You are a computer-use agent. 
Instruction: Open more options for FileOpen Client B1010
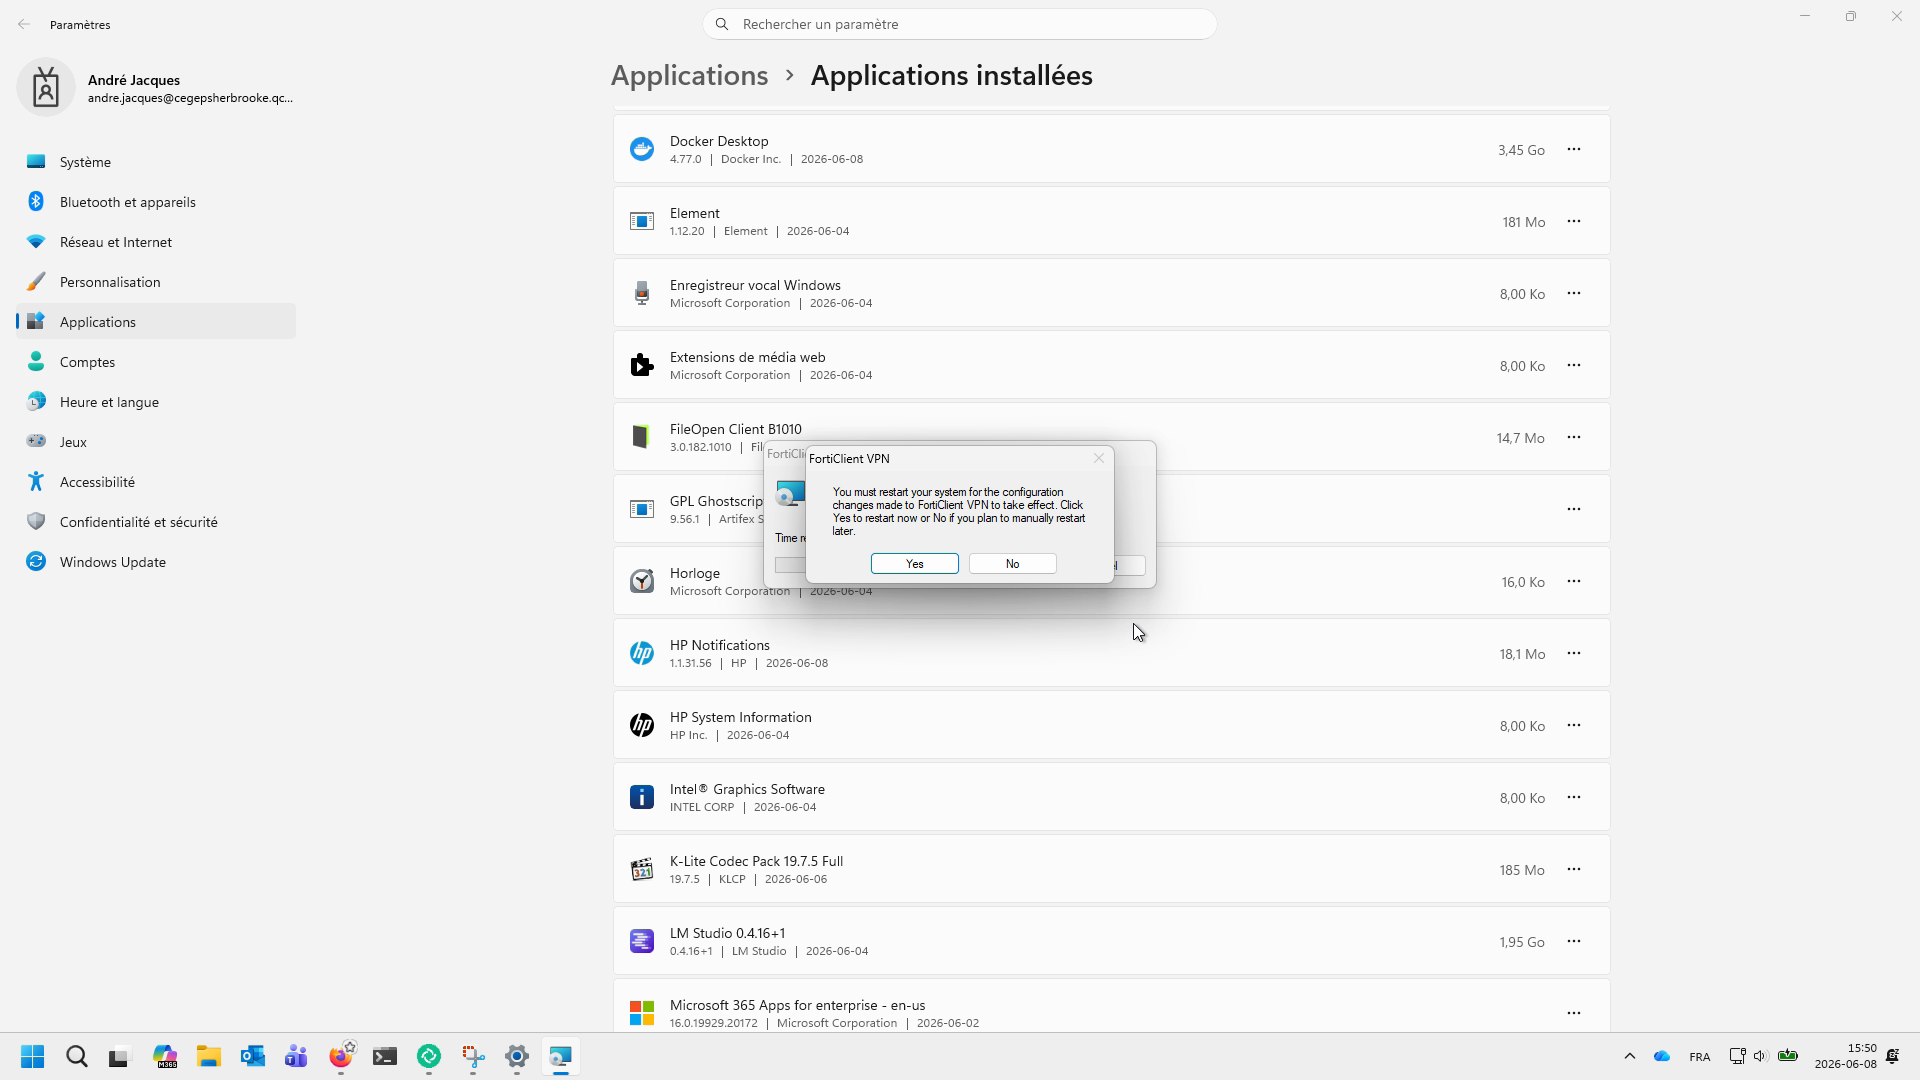[x=1574, y=437]
